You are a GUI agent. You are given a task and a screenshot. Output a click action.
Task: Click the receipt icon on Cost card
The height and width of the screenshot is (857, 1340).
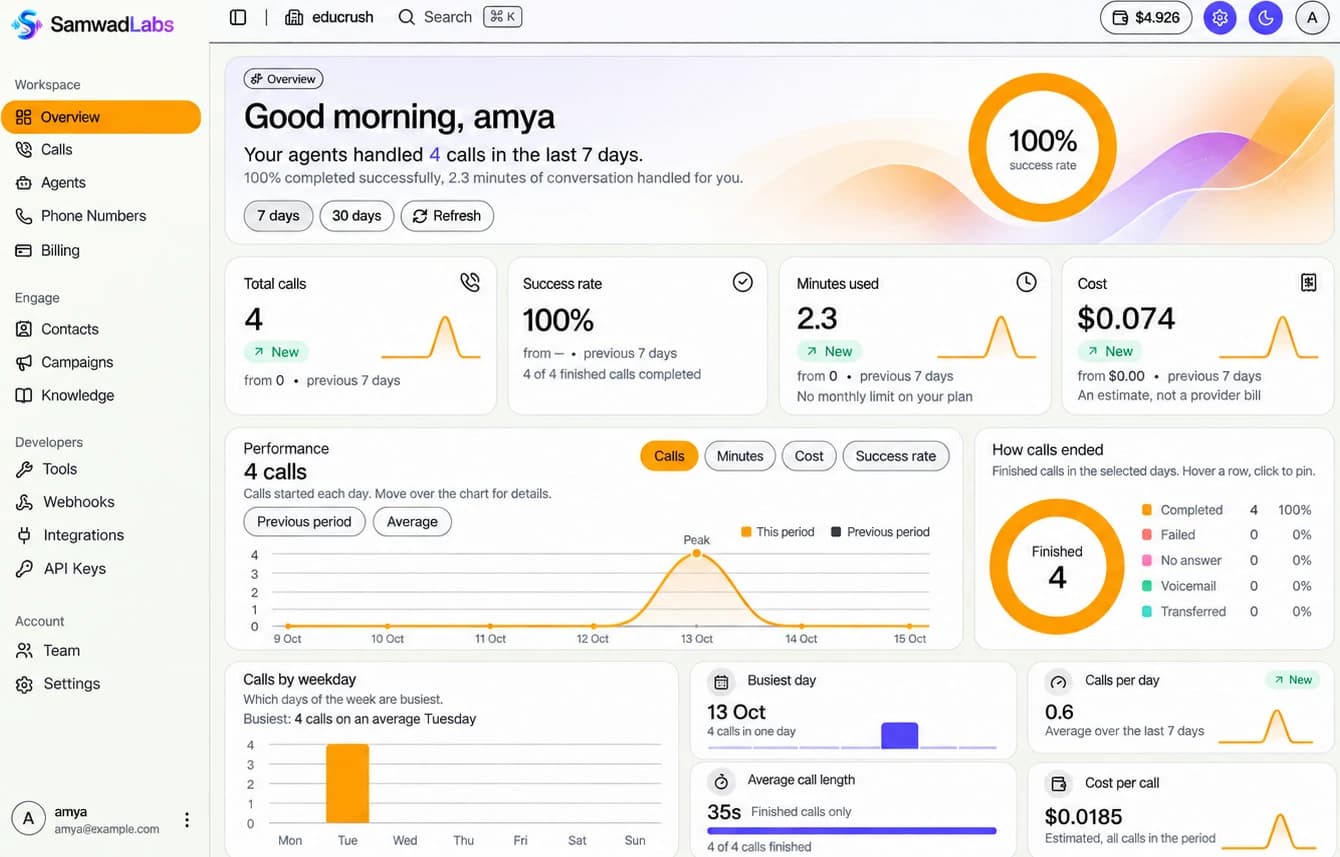pyautogui.click(x=1309, y=283)
